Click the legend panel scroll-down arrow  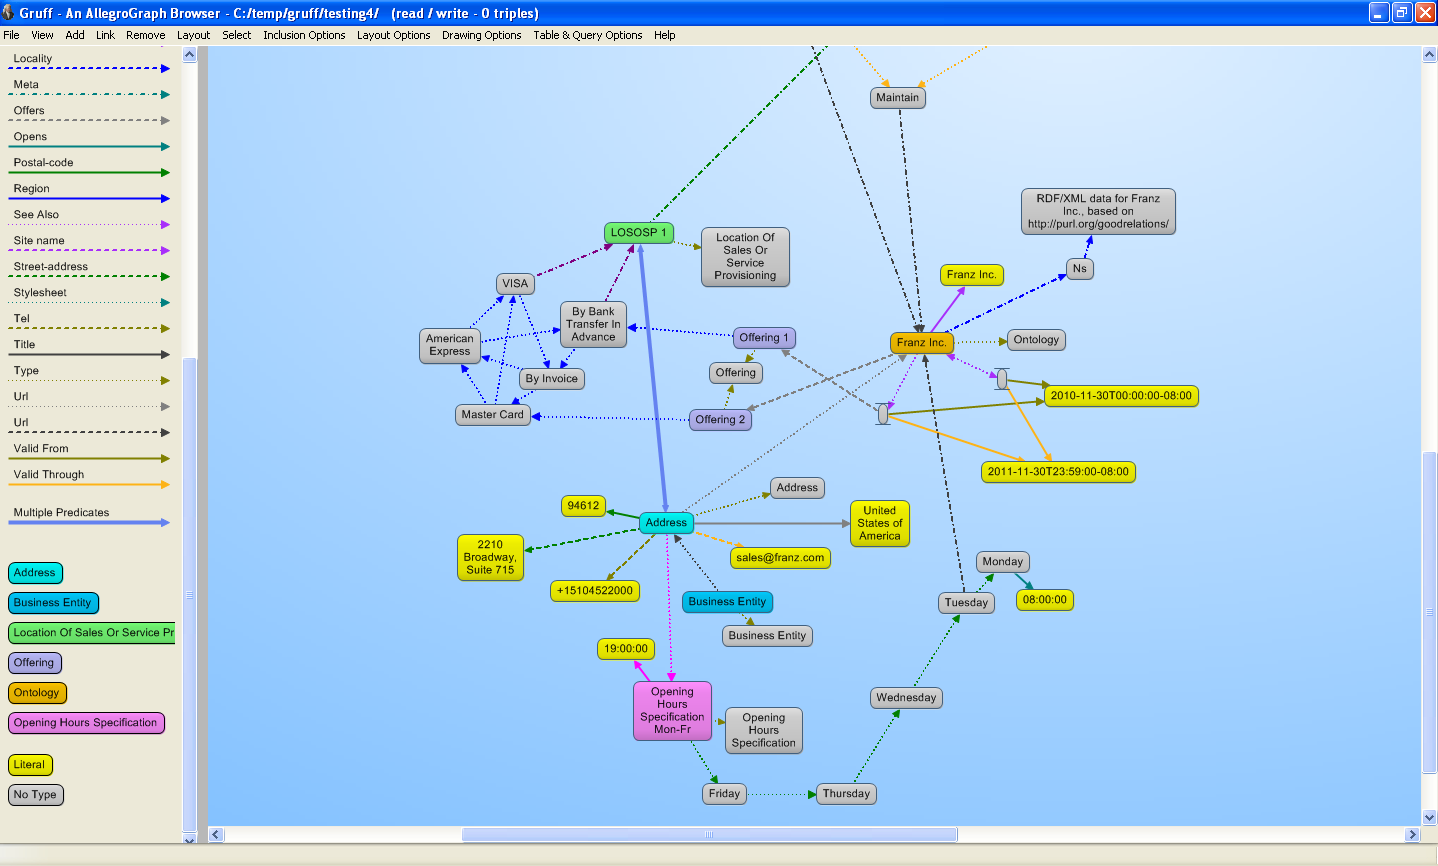[190, 837]
